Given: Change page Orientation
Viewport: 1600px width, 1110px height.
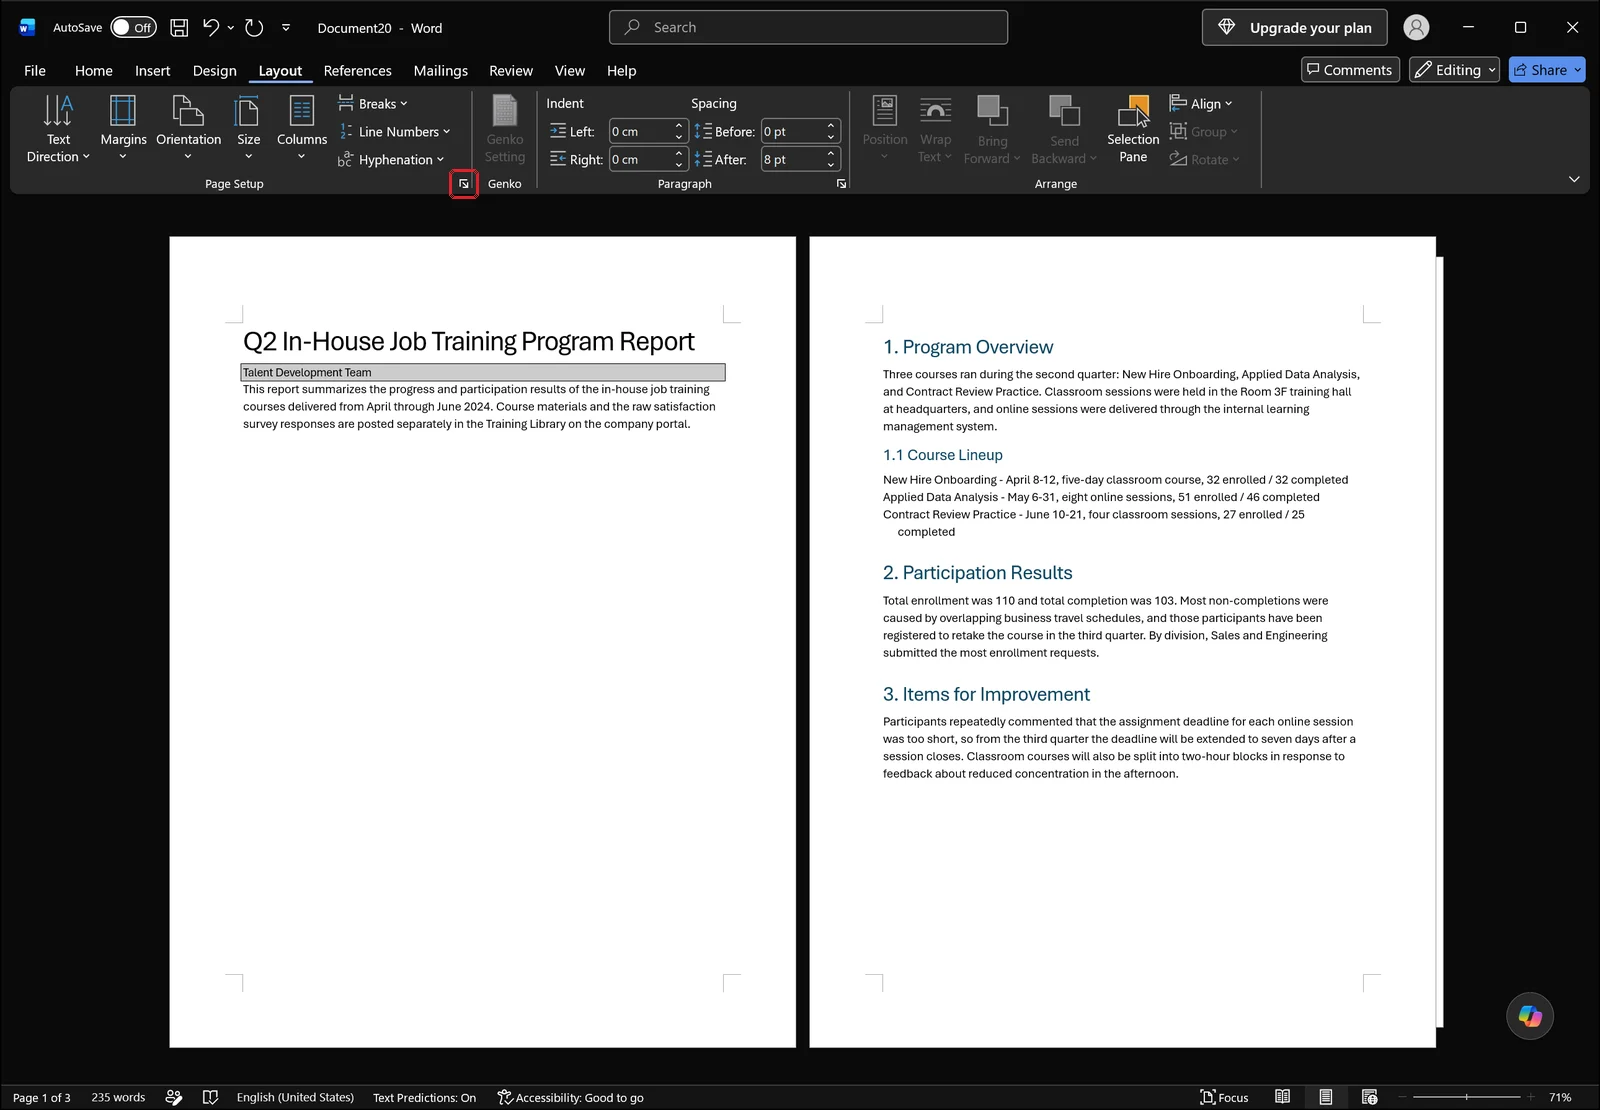Looking at the screenshot, I should 188,128.
